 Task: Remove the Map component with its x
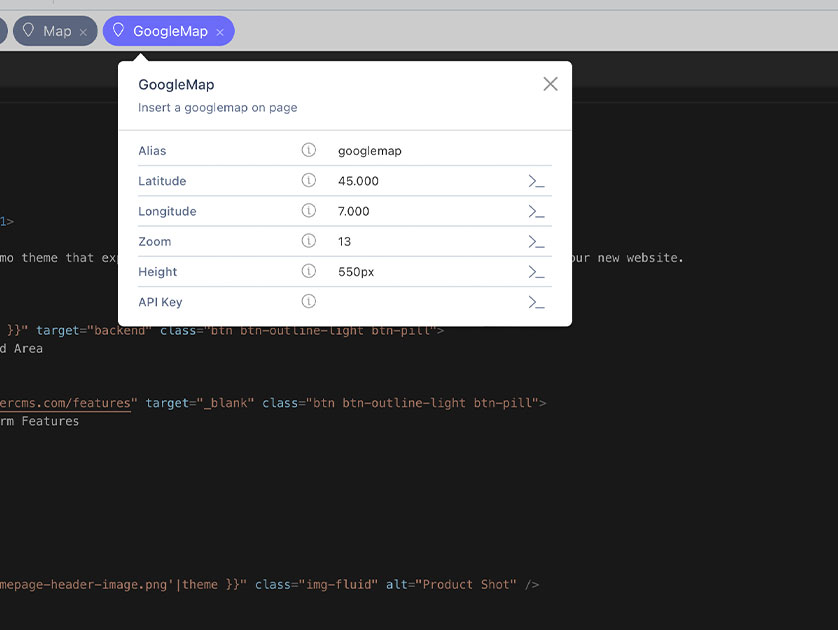[x=83, y=32]
